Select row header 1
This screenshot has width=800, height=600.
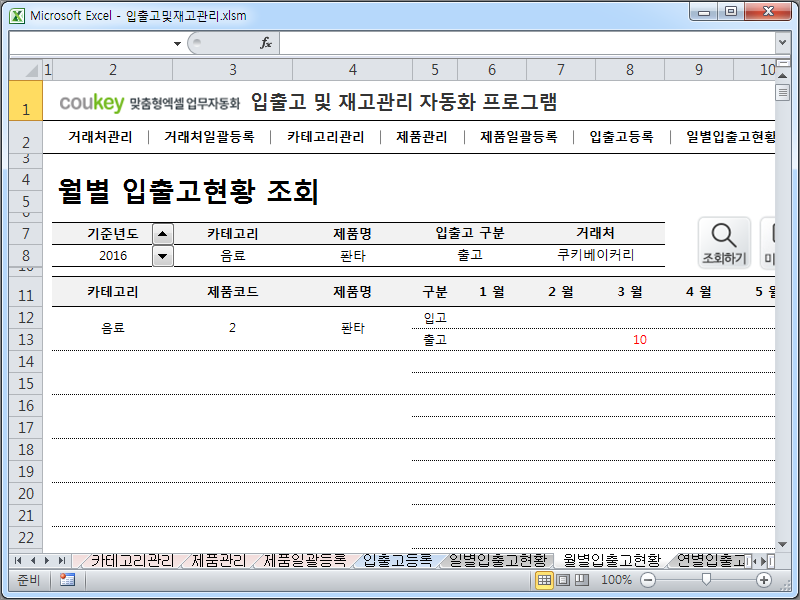pyautogui.click(x=26, y=101)
